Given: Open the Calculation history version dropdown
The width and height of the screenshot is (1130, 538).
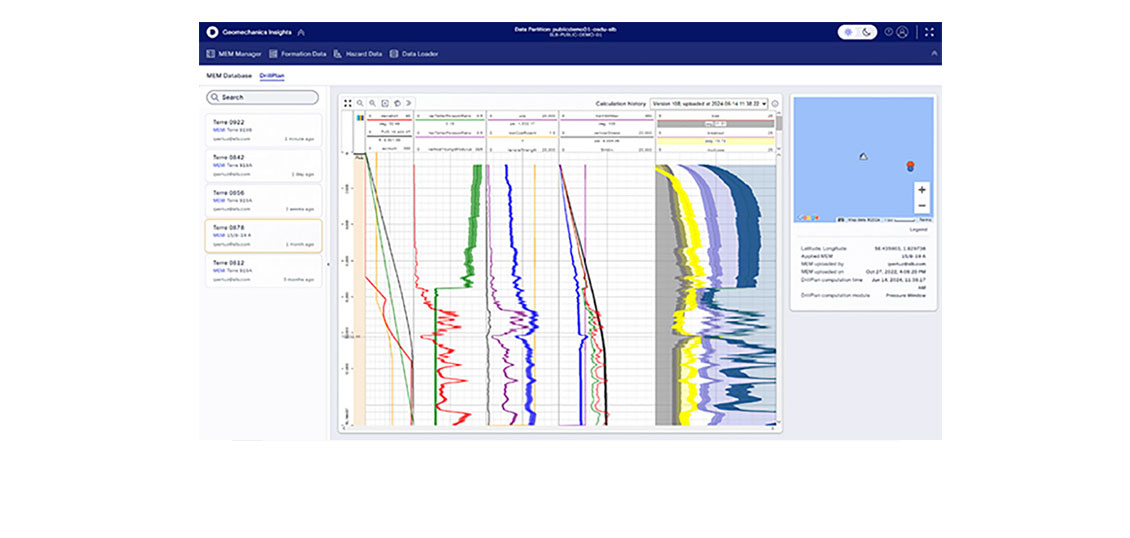Looking at the screenshot, I should pyautogui.click(x=708, y=103).
